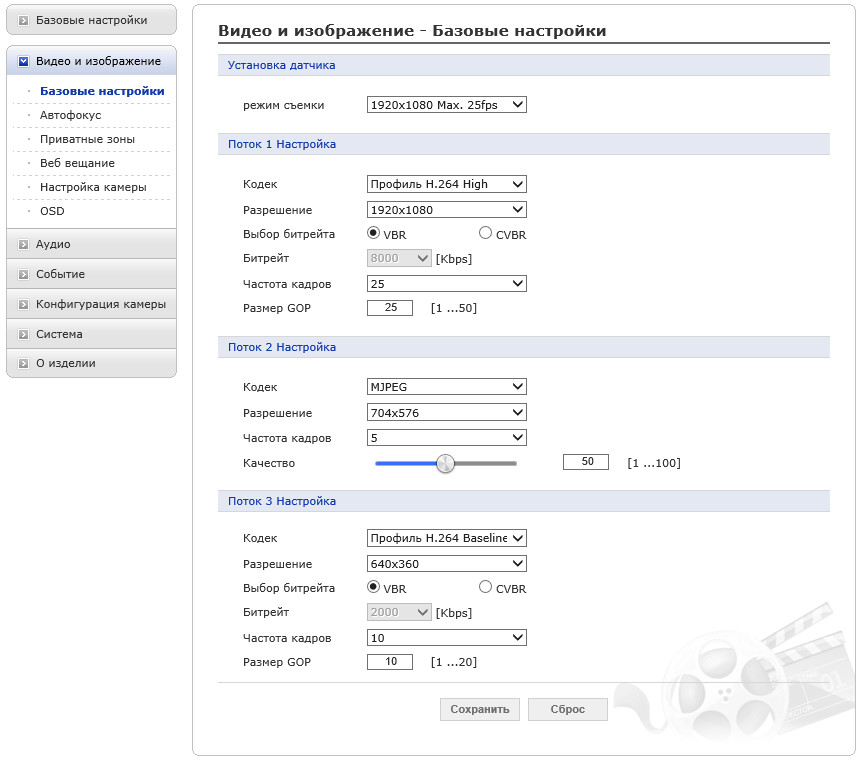Image resolution: width=864 pixels, height=761 pixels.
Task: Open the Автофокус menu item
Action: [x=70, y=115]
